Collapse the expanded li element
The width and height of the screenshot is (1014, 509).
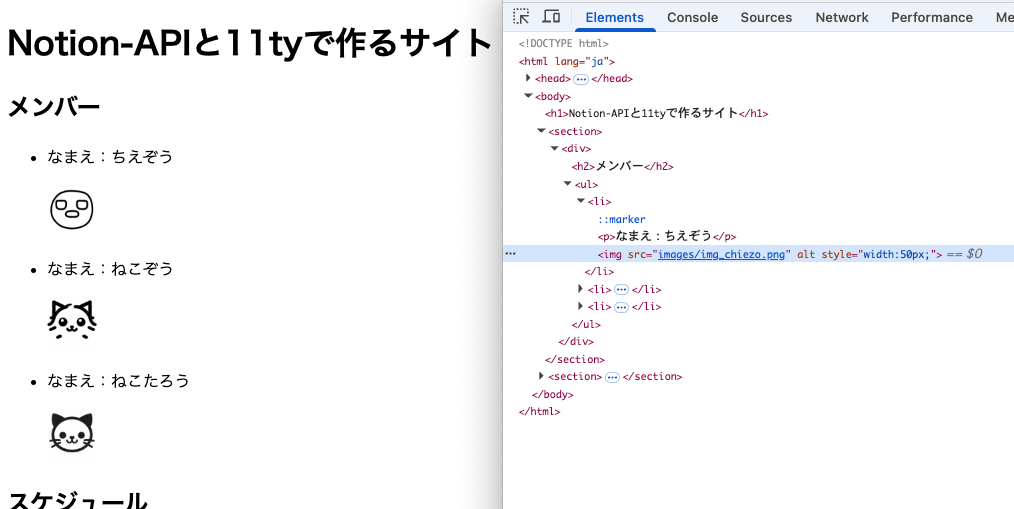point(580,201)
